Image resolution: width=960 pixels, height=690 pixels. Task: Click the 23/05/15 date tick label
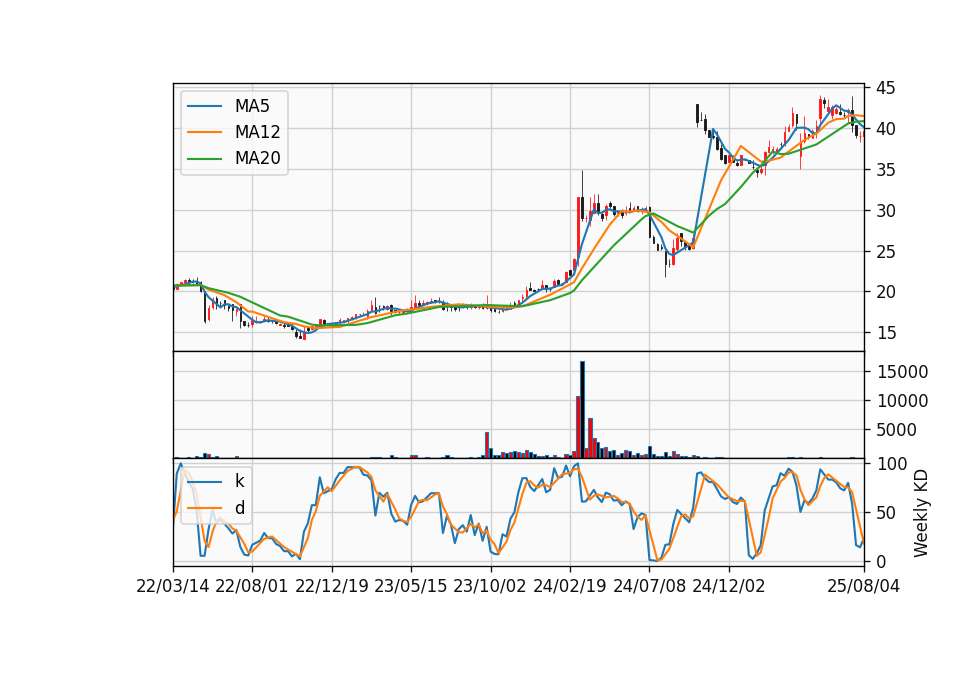pyautogui.click(x=411, y=586)
